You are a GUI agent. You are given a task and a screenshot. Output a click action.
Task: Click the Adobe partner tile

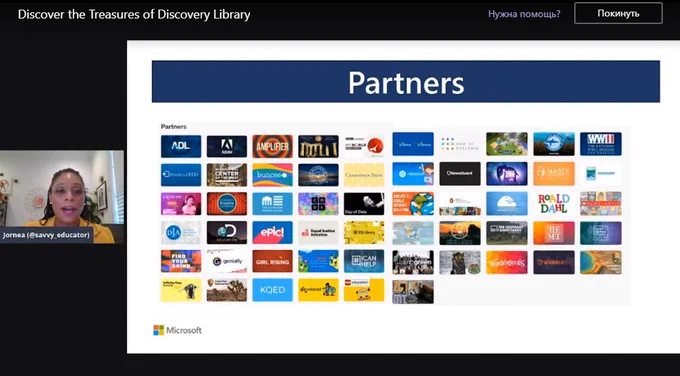point(227,146)
